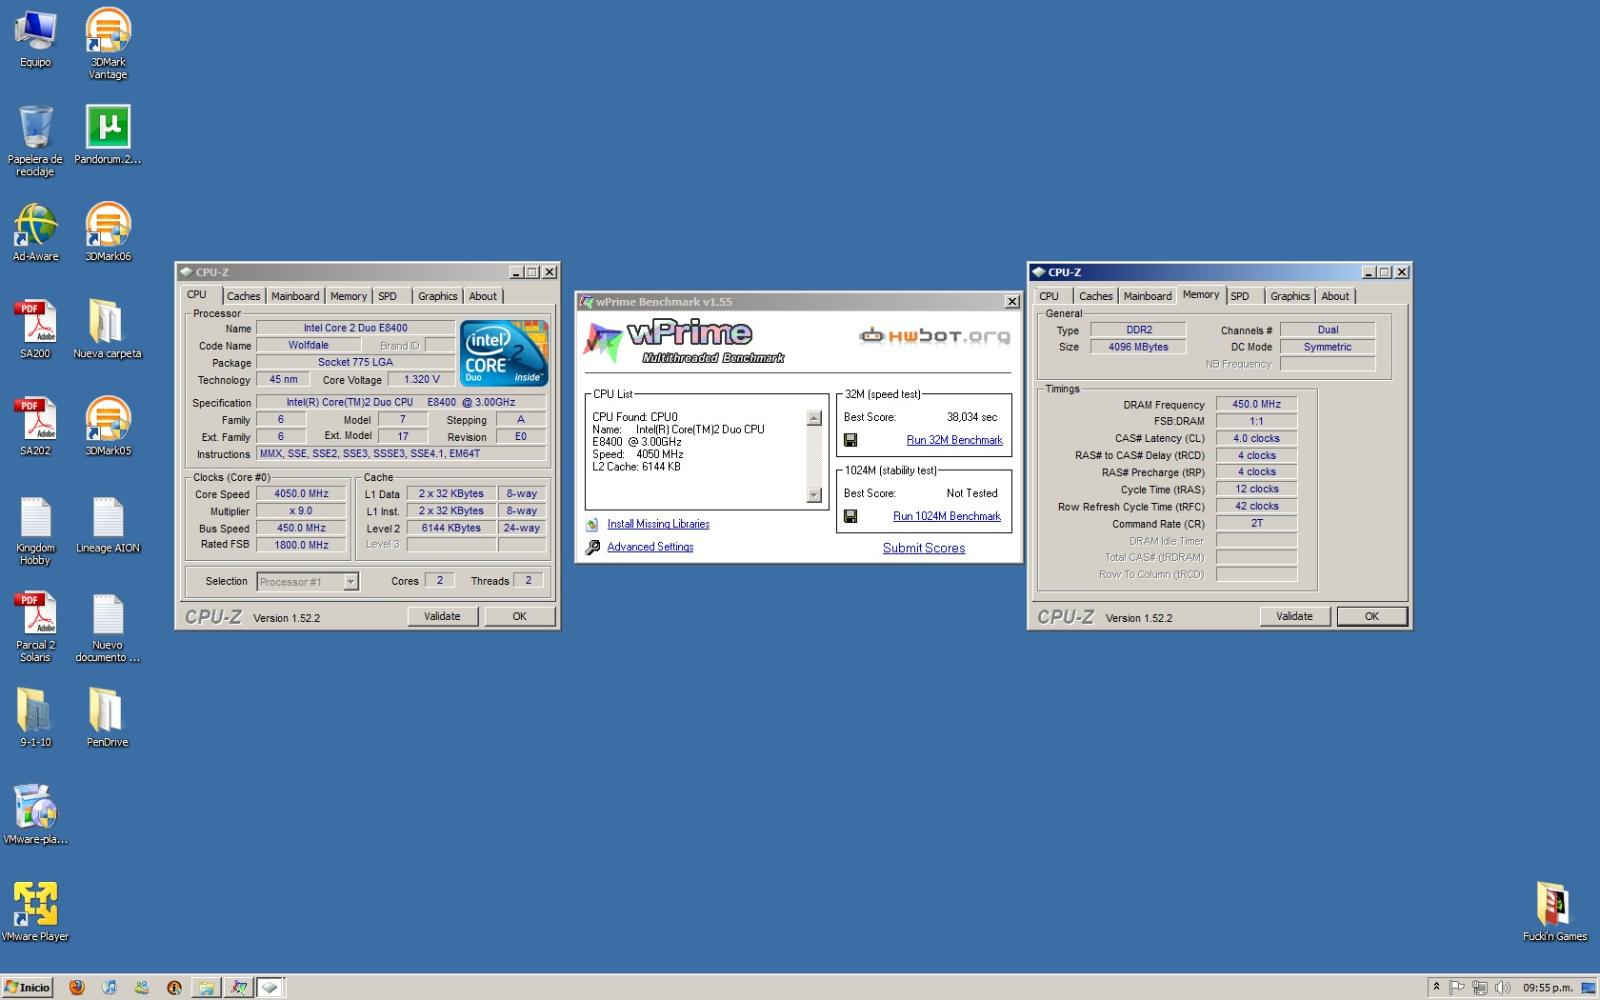
Task: Launch the Ad-Aware desktop shortcut
Action: (35, 232)
